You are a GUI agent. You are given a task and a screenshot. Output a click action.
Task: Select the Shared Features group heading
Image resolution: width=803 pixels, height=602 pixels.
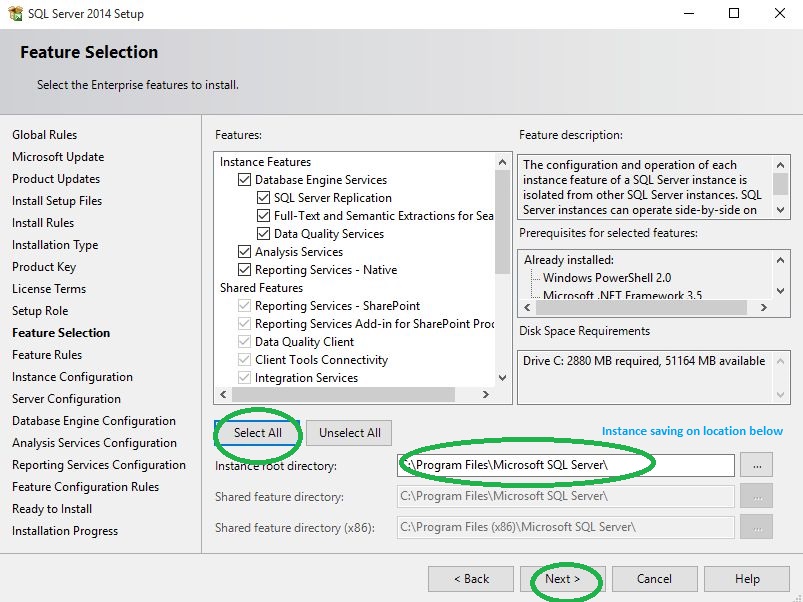[x=261, y=288]
